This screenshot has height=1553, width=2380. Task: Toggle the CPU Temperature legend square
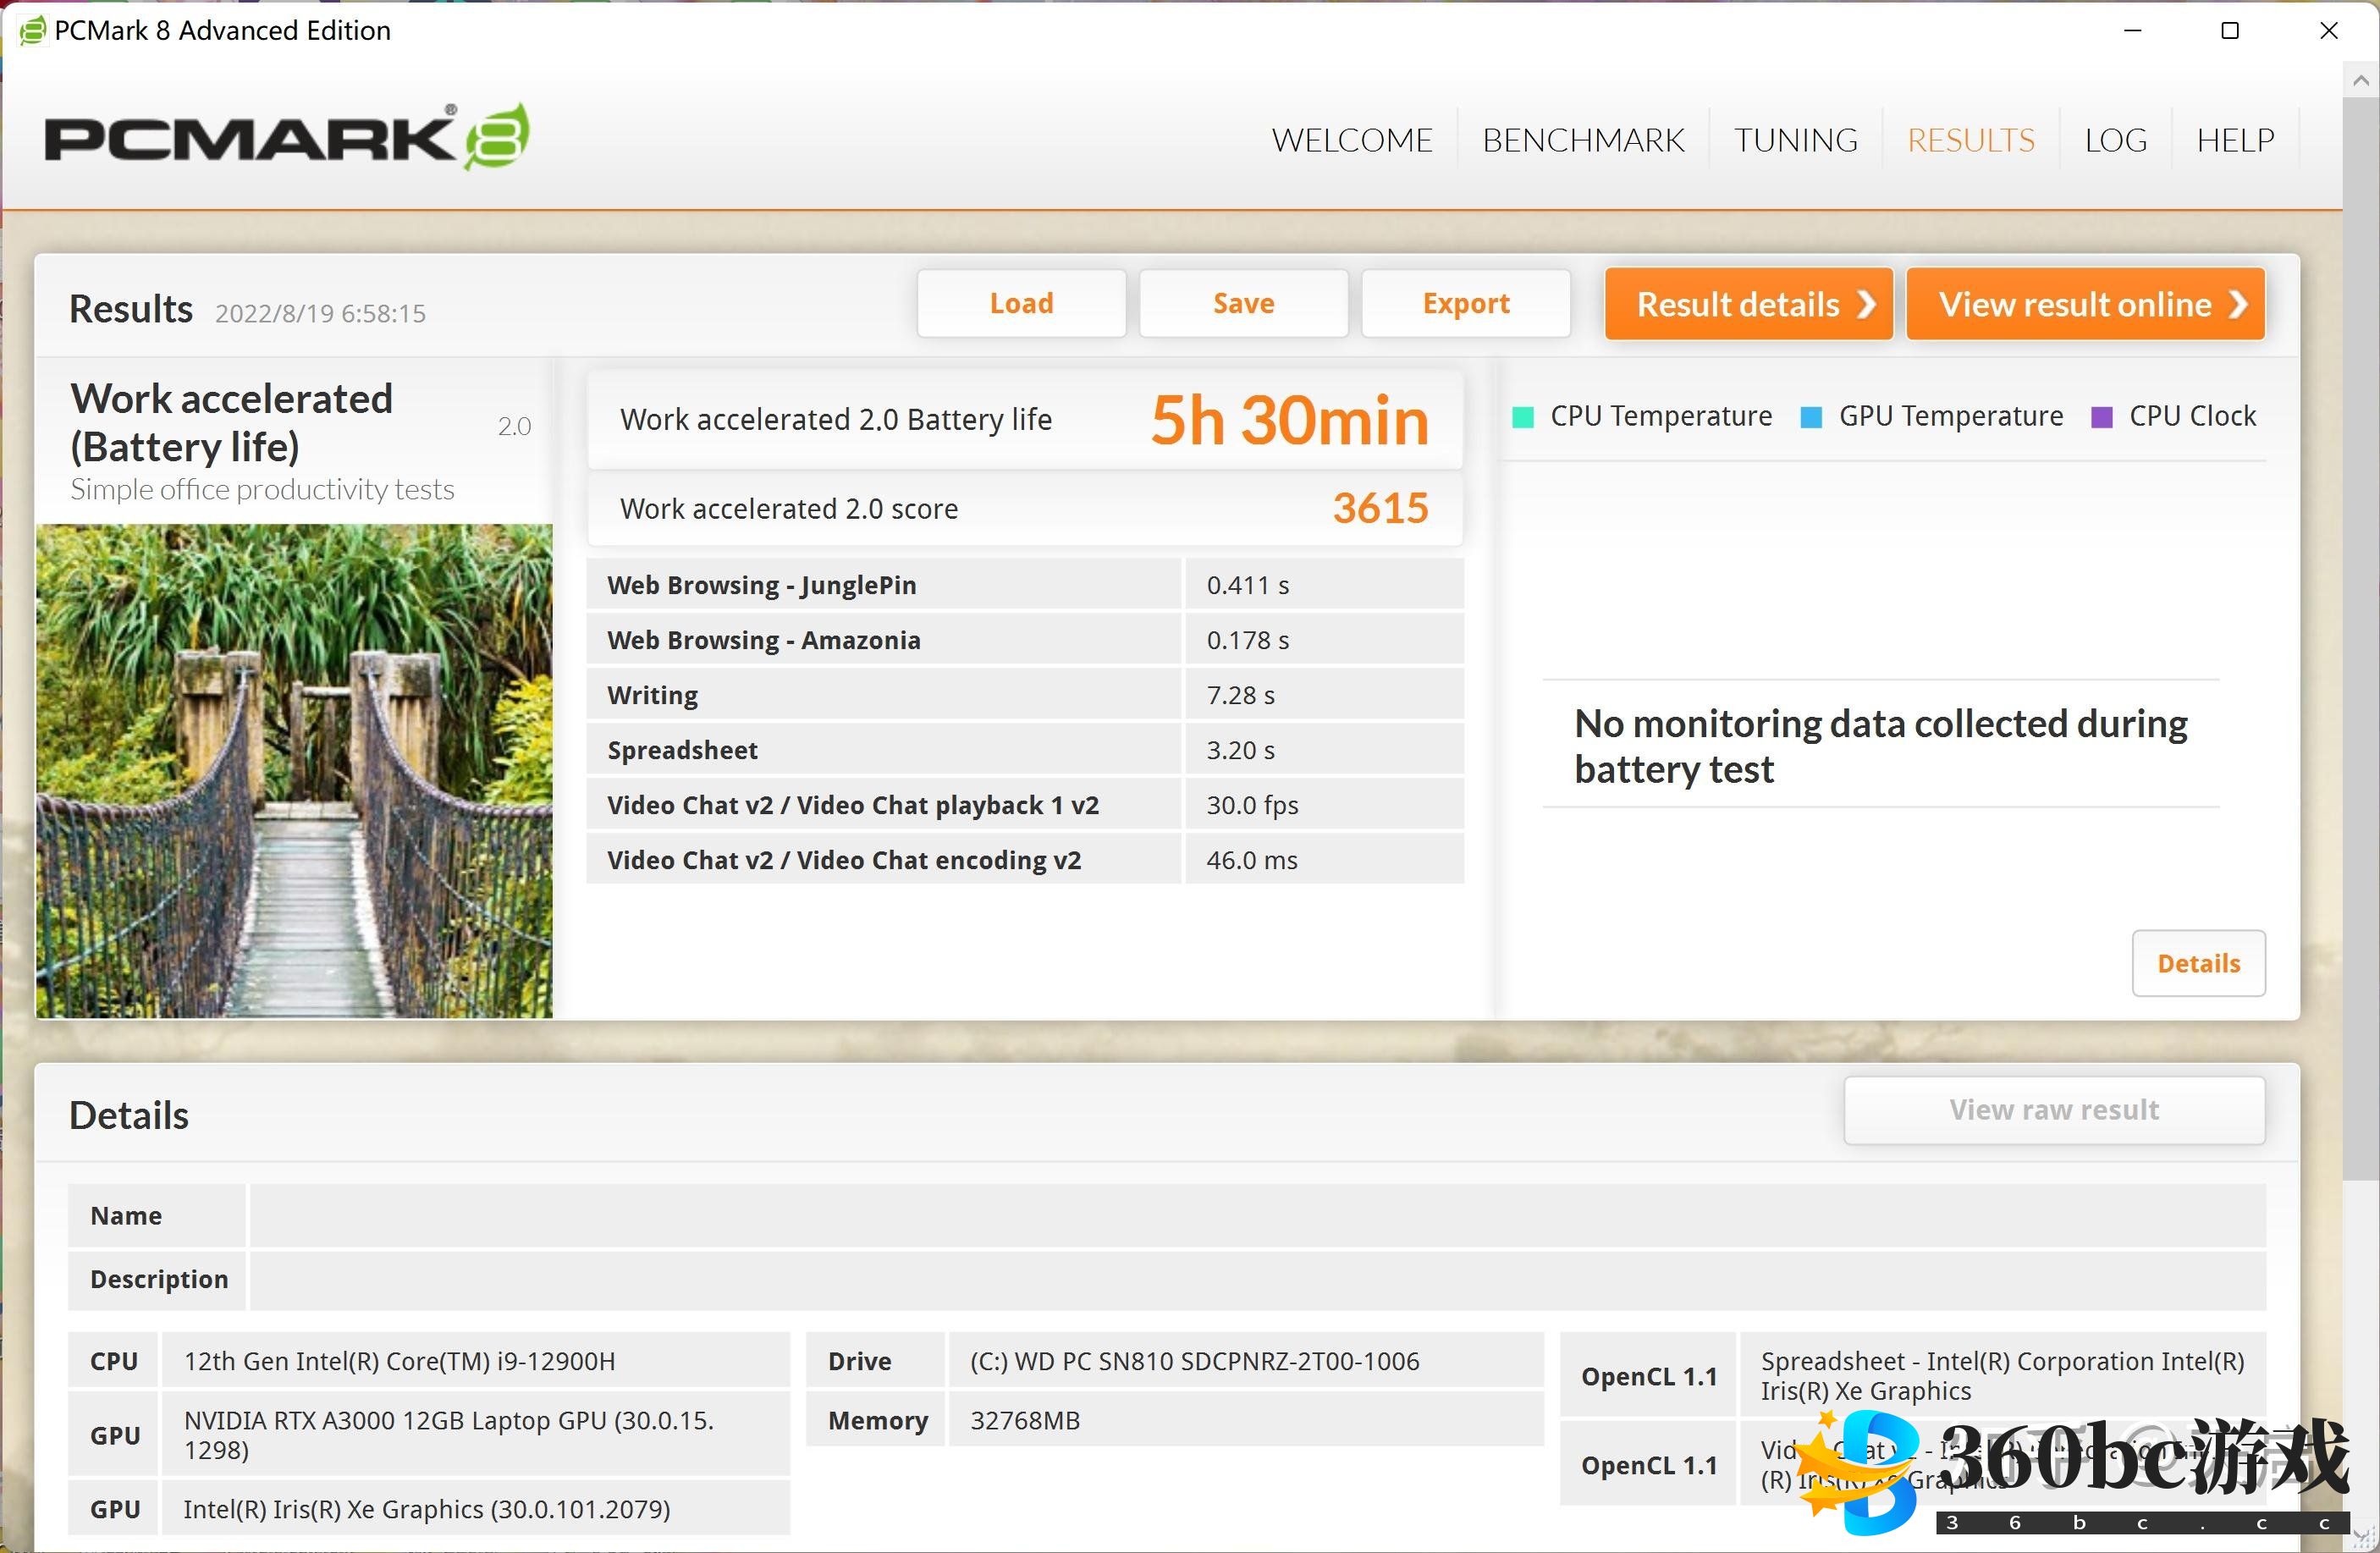click(x=1523, y=418)
